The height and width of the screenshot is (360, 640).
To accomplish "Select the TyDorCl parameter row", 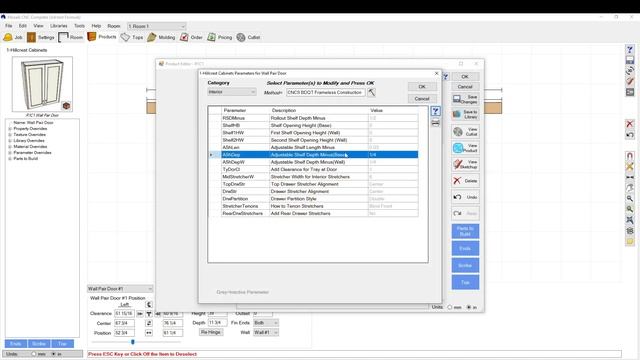I will [x=320, y=169].
